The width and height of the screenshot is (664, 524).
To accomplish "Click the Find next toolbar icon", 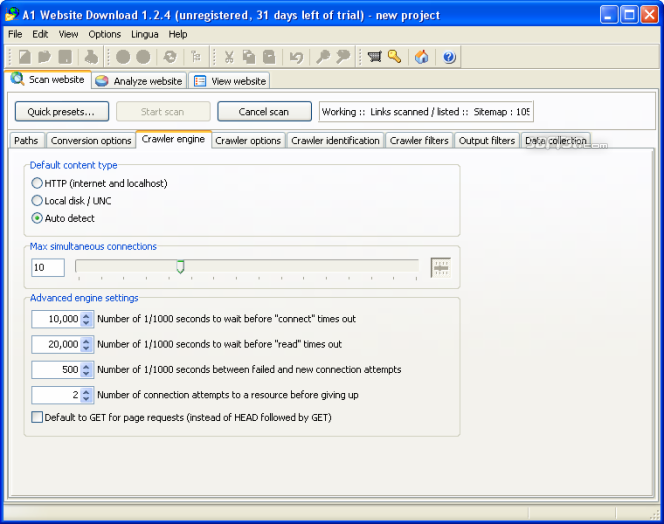I will [343, 57].
